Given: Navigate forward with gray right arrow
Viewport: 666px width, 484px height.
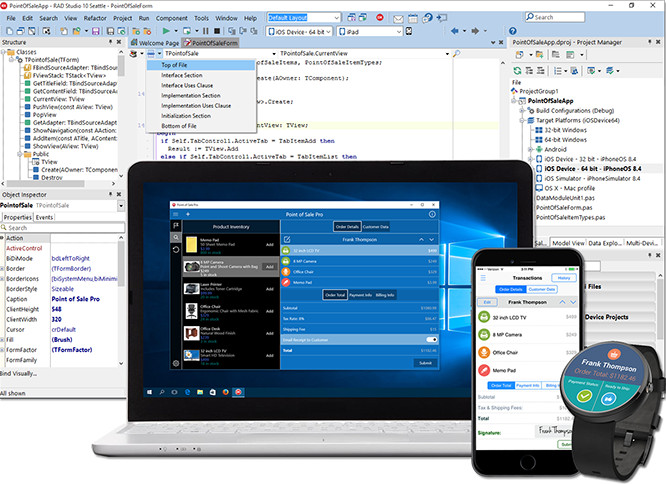Looking at the screenshot, I should [475, 31].
